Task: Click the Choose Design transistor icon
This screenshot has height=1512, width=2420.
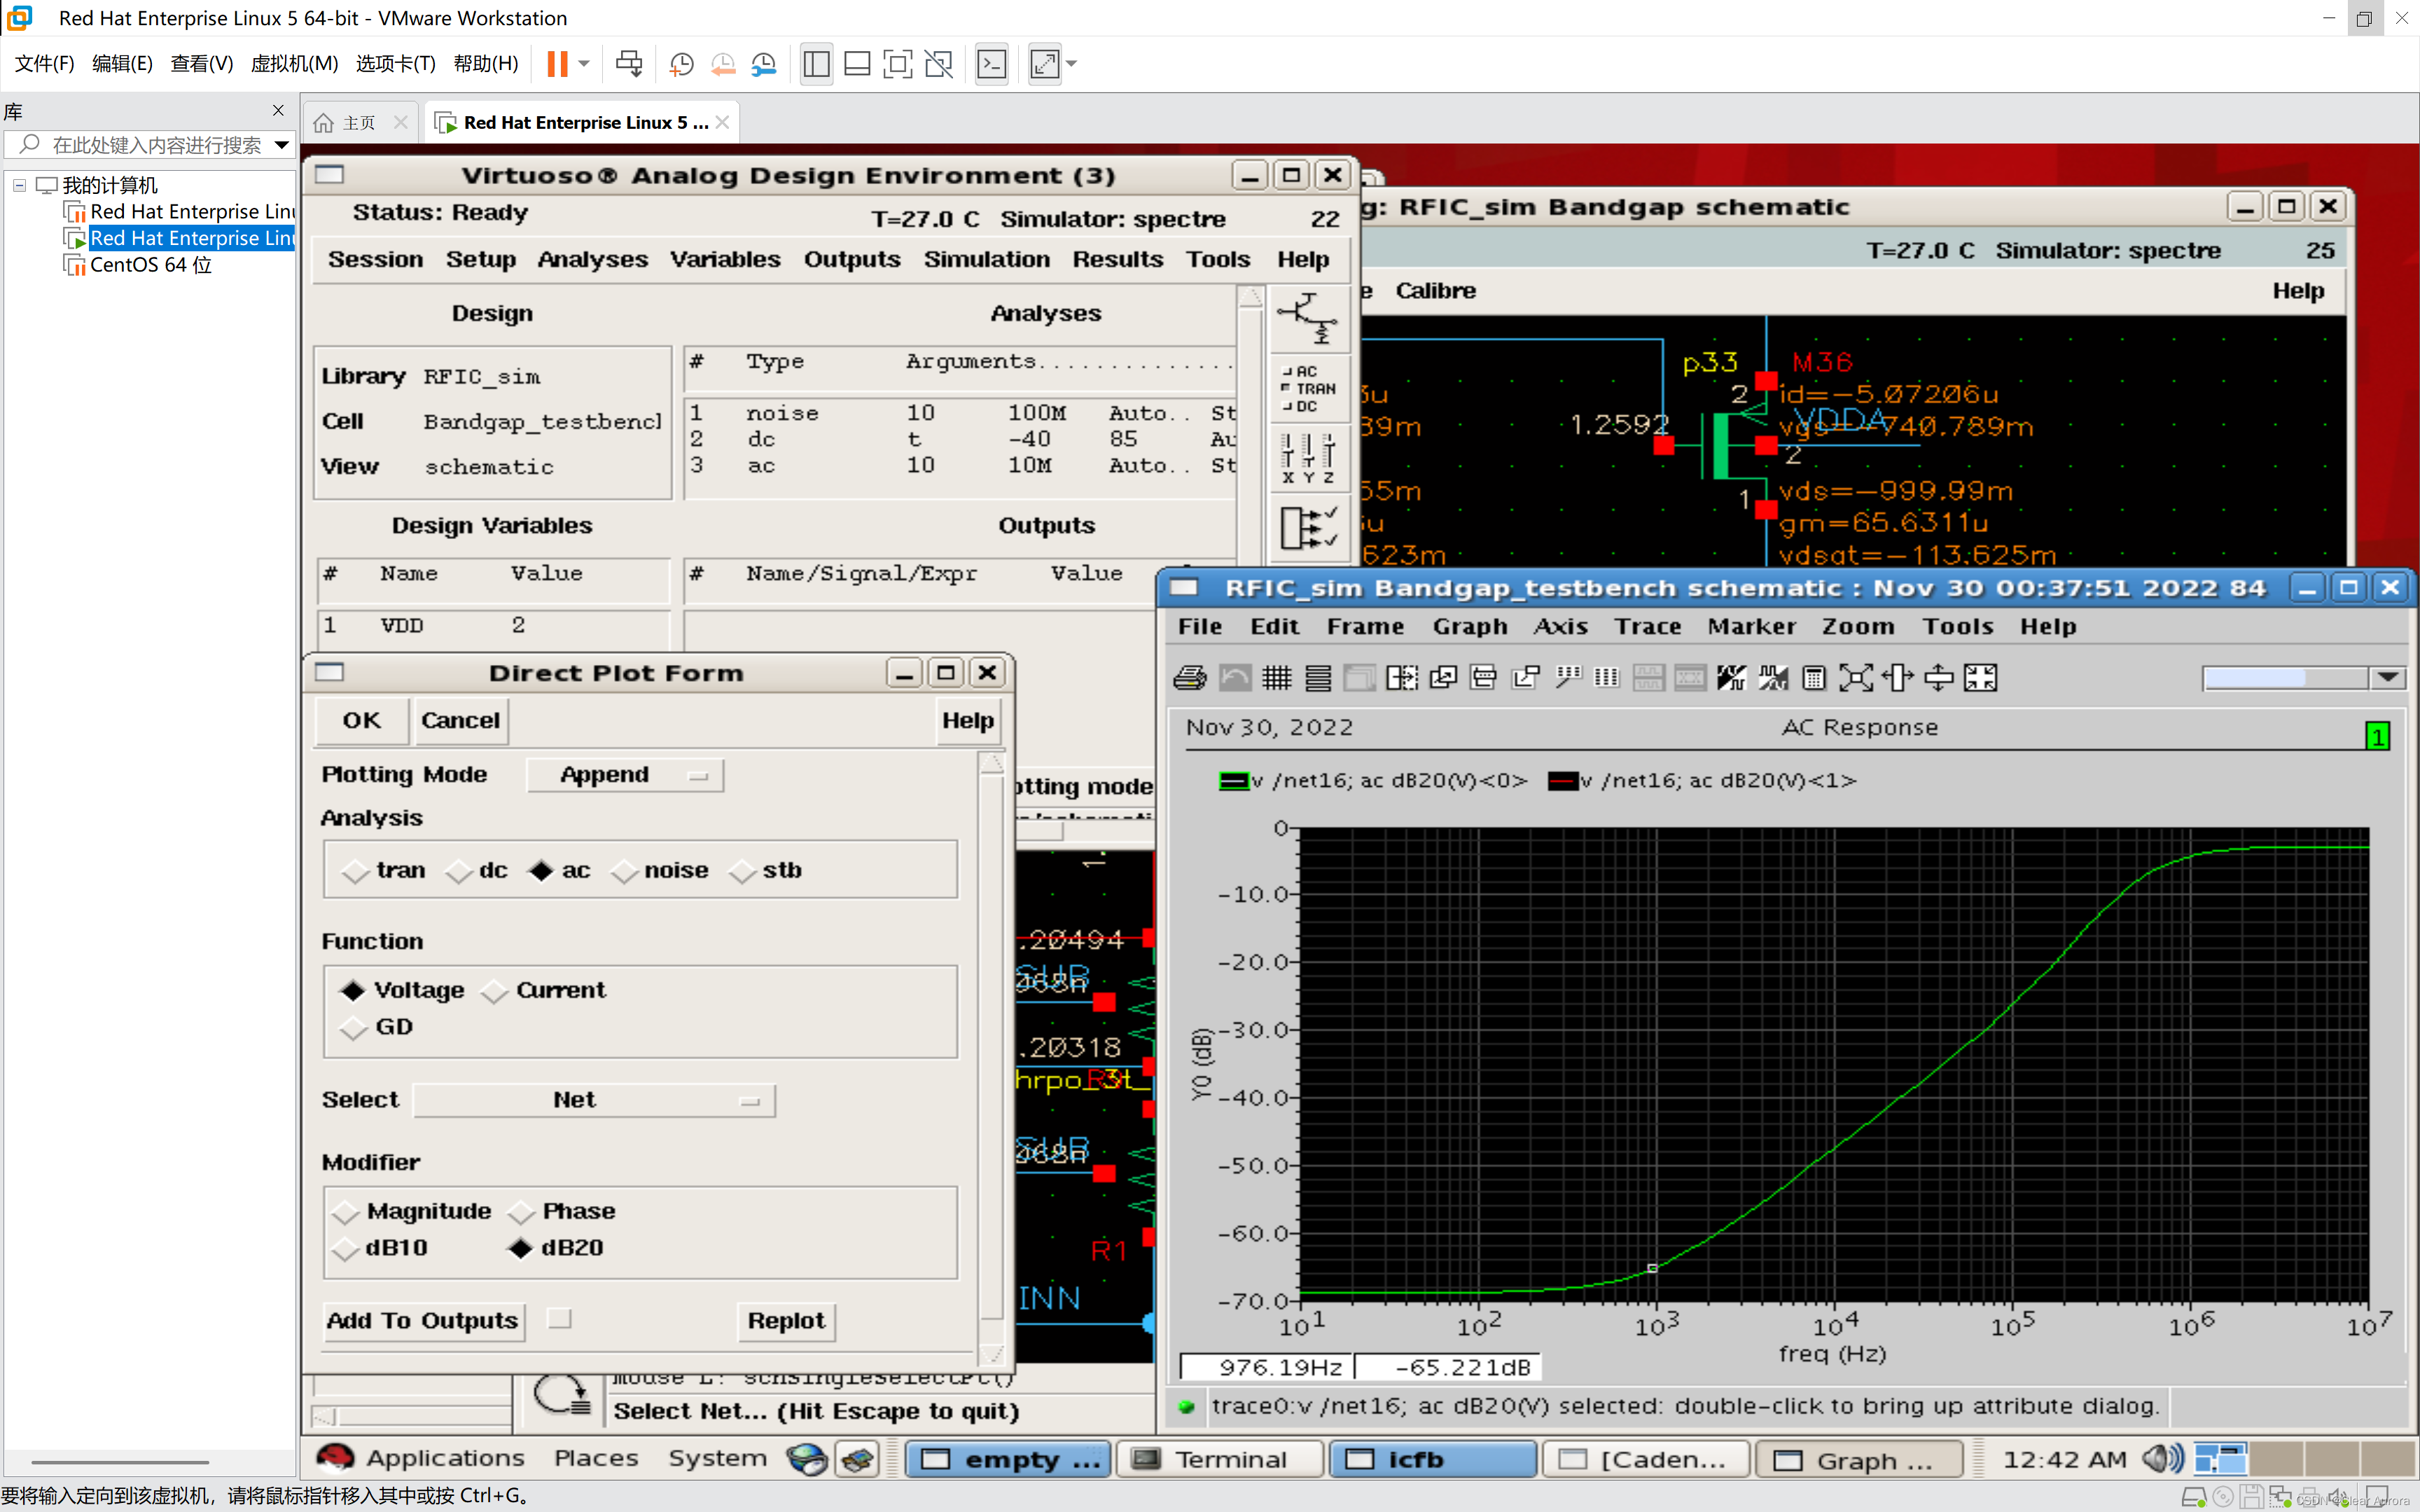Action: click(1309, 319)
